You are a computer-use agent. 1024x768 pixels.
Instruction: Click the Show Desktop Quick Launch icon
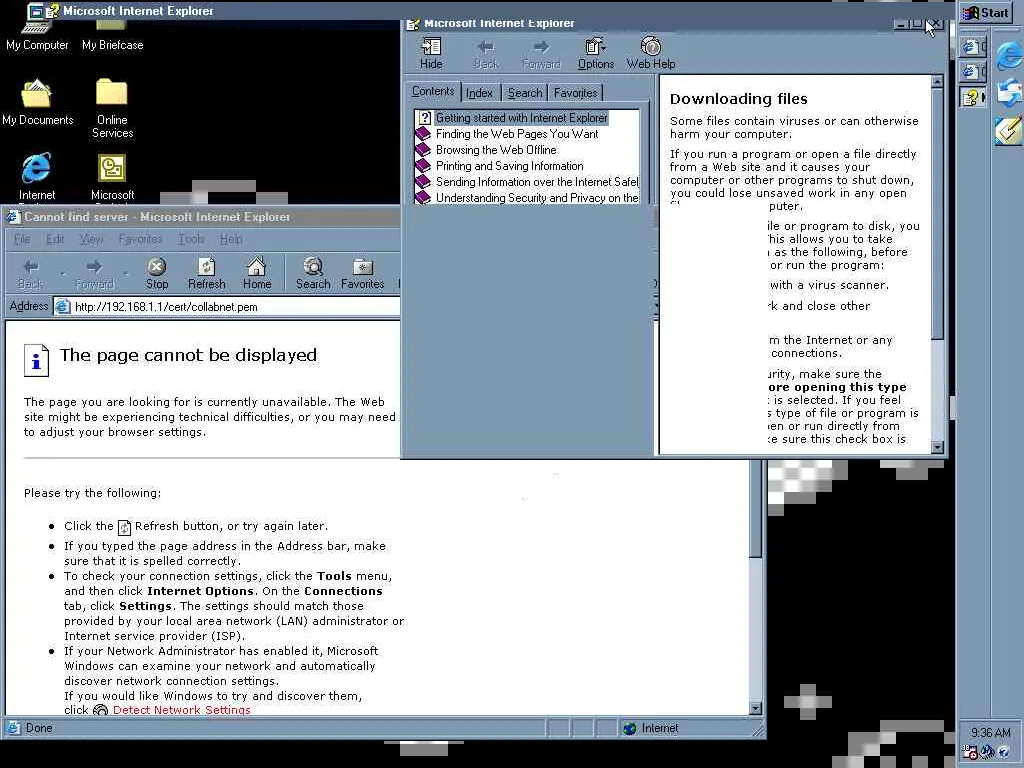click(1009, 129)
